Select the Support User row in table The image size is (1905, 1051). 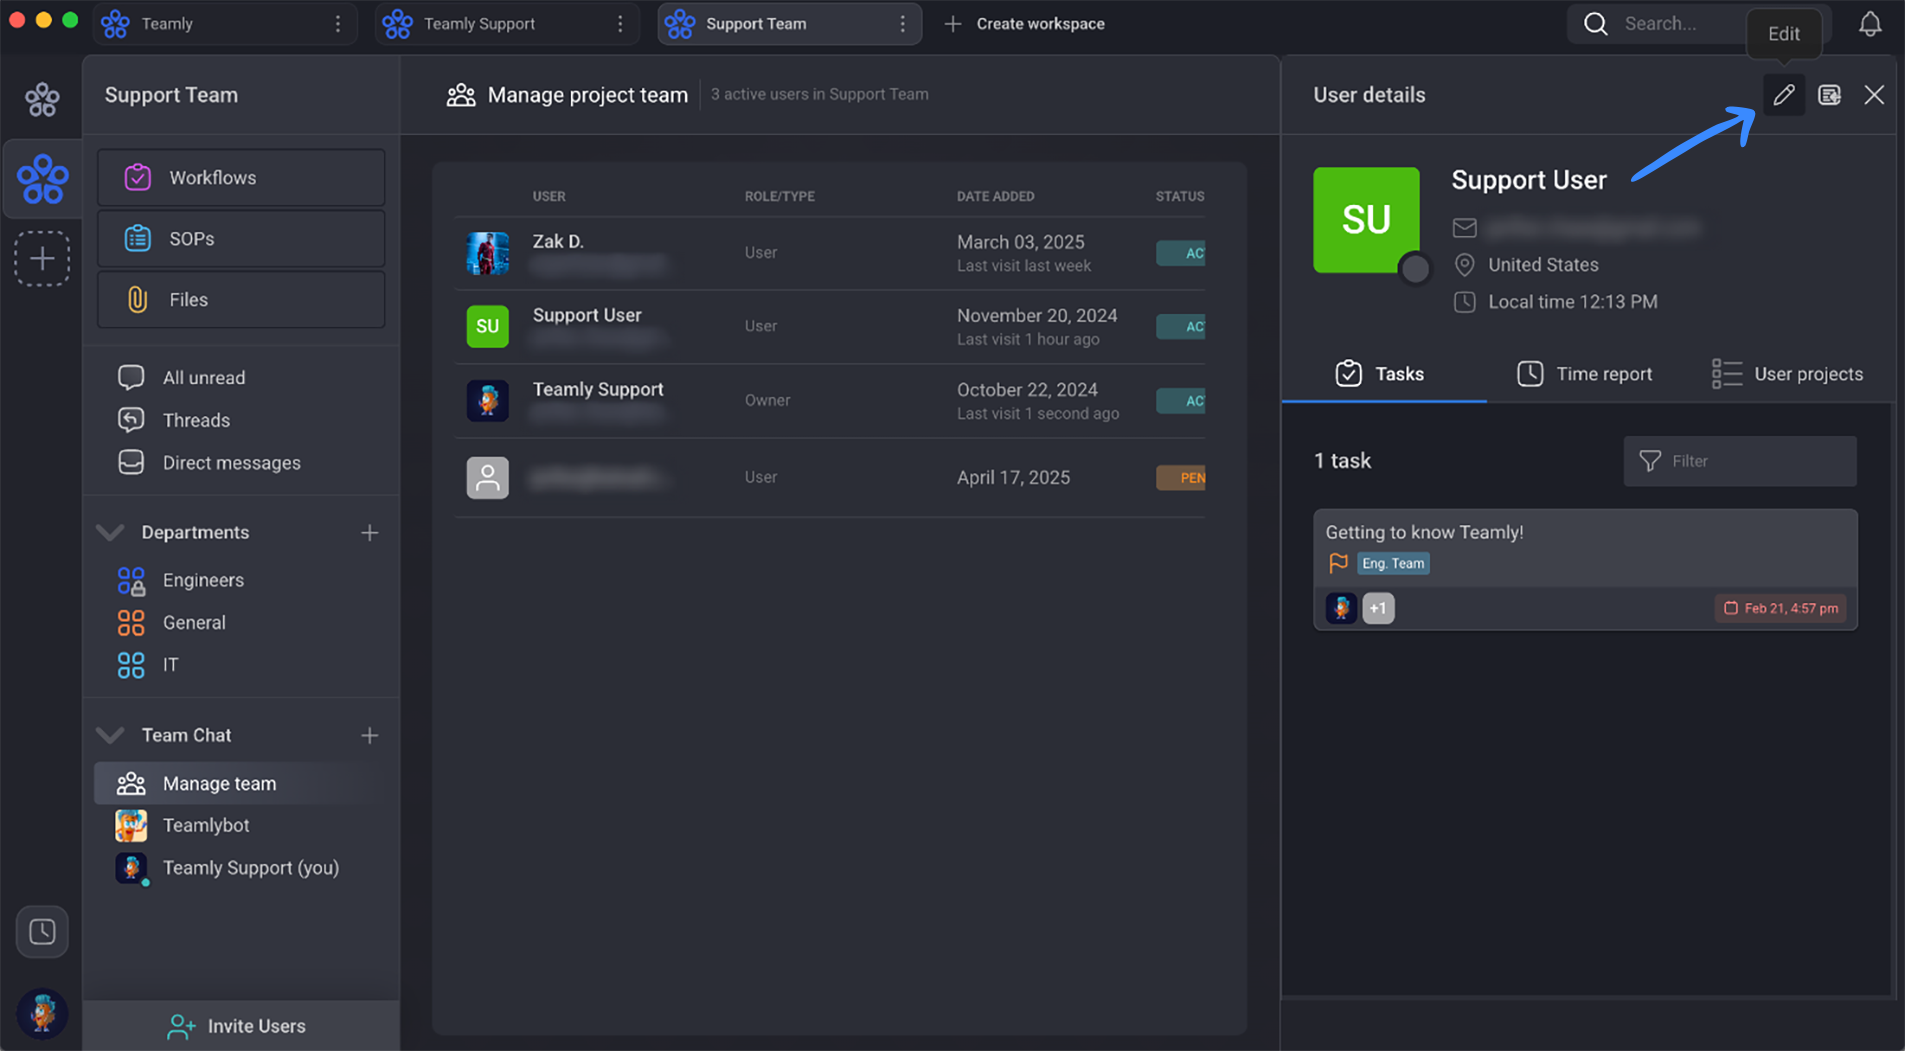pyautogui.click(x=830, y=327)
